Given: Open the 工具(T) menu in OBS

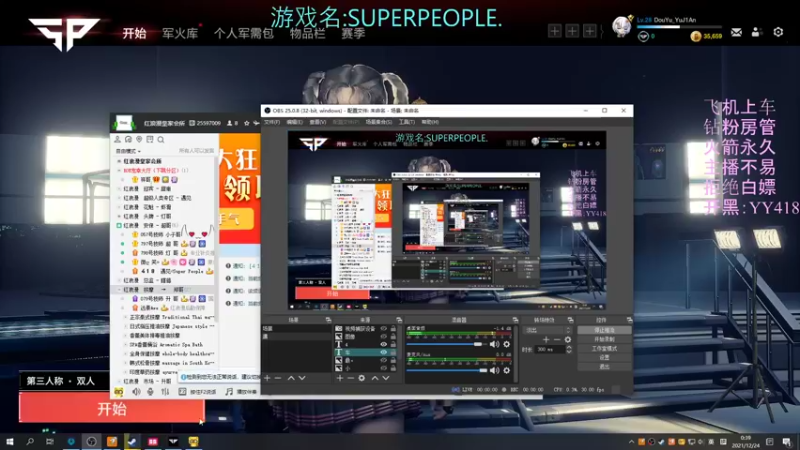Looking at the screenshot, I should pyautogui.click(x=407, y=122).
